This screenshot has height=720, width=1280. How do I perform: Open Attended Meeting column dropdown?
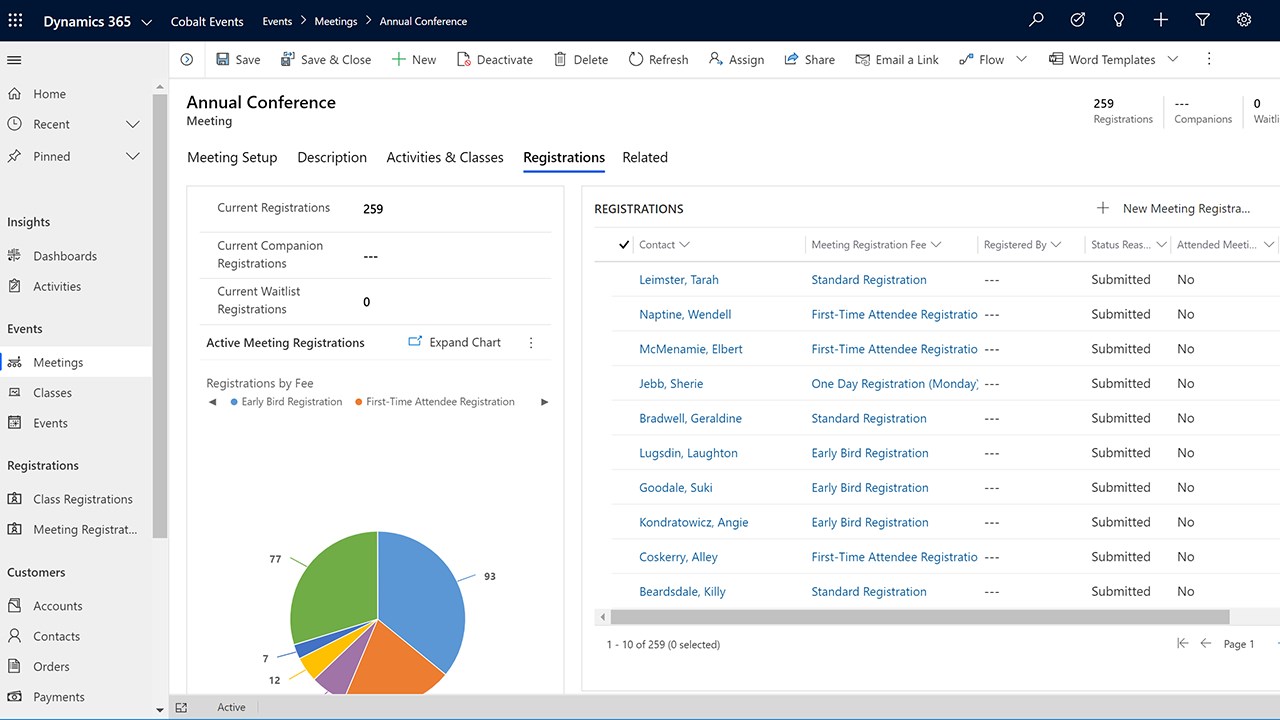pyautogui.click(x=1269, y=245)
